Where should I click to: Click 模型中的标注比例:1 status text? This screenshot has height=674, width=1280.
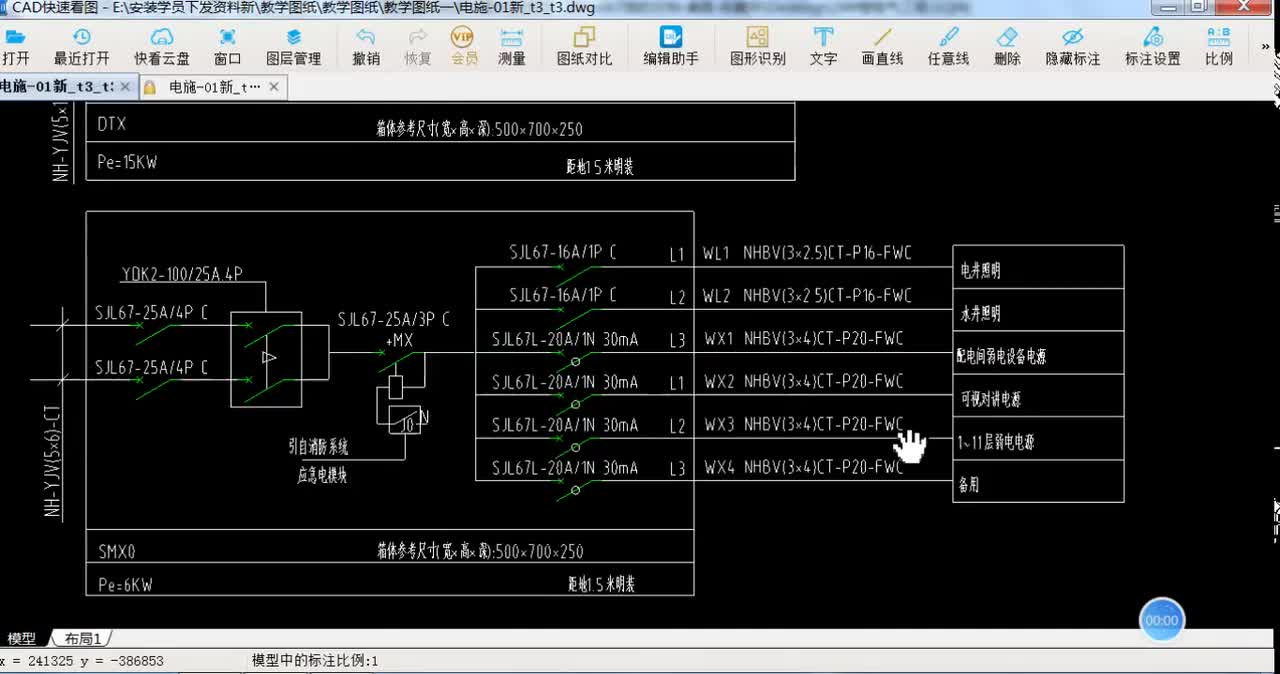(x=315, y=661)
